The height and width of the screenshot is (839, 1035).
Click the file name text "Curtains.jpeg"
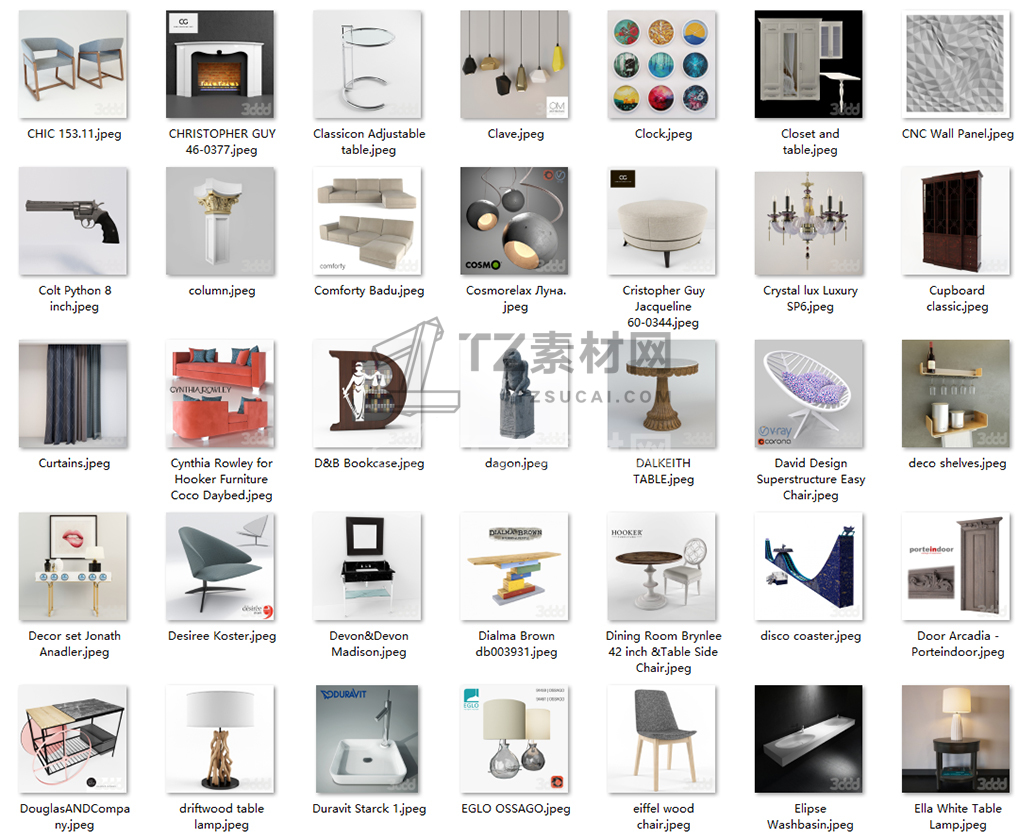click(x=75, y=463)
